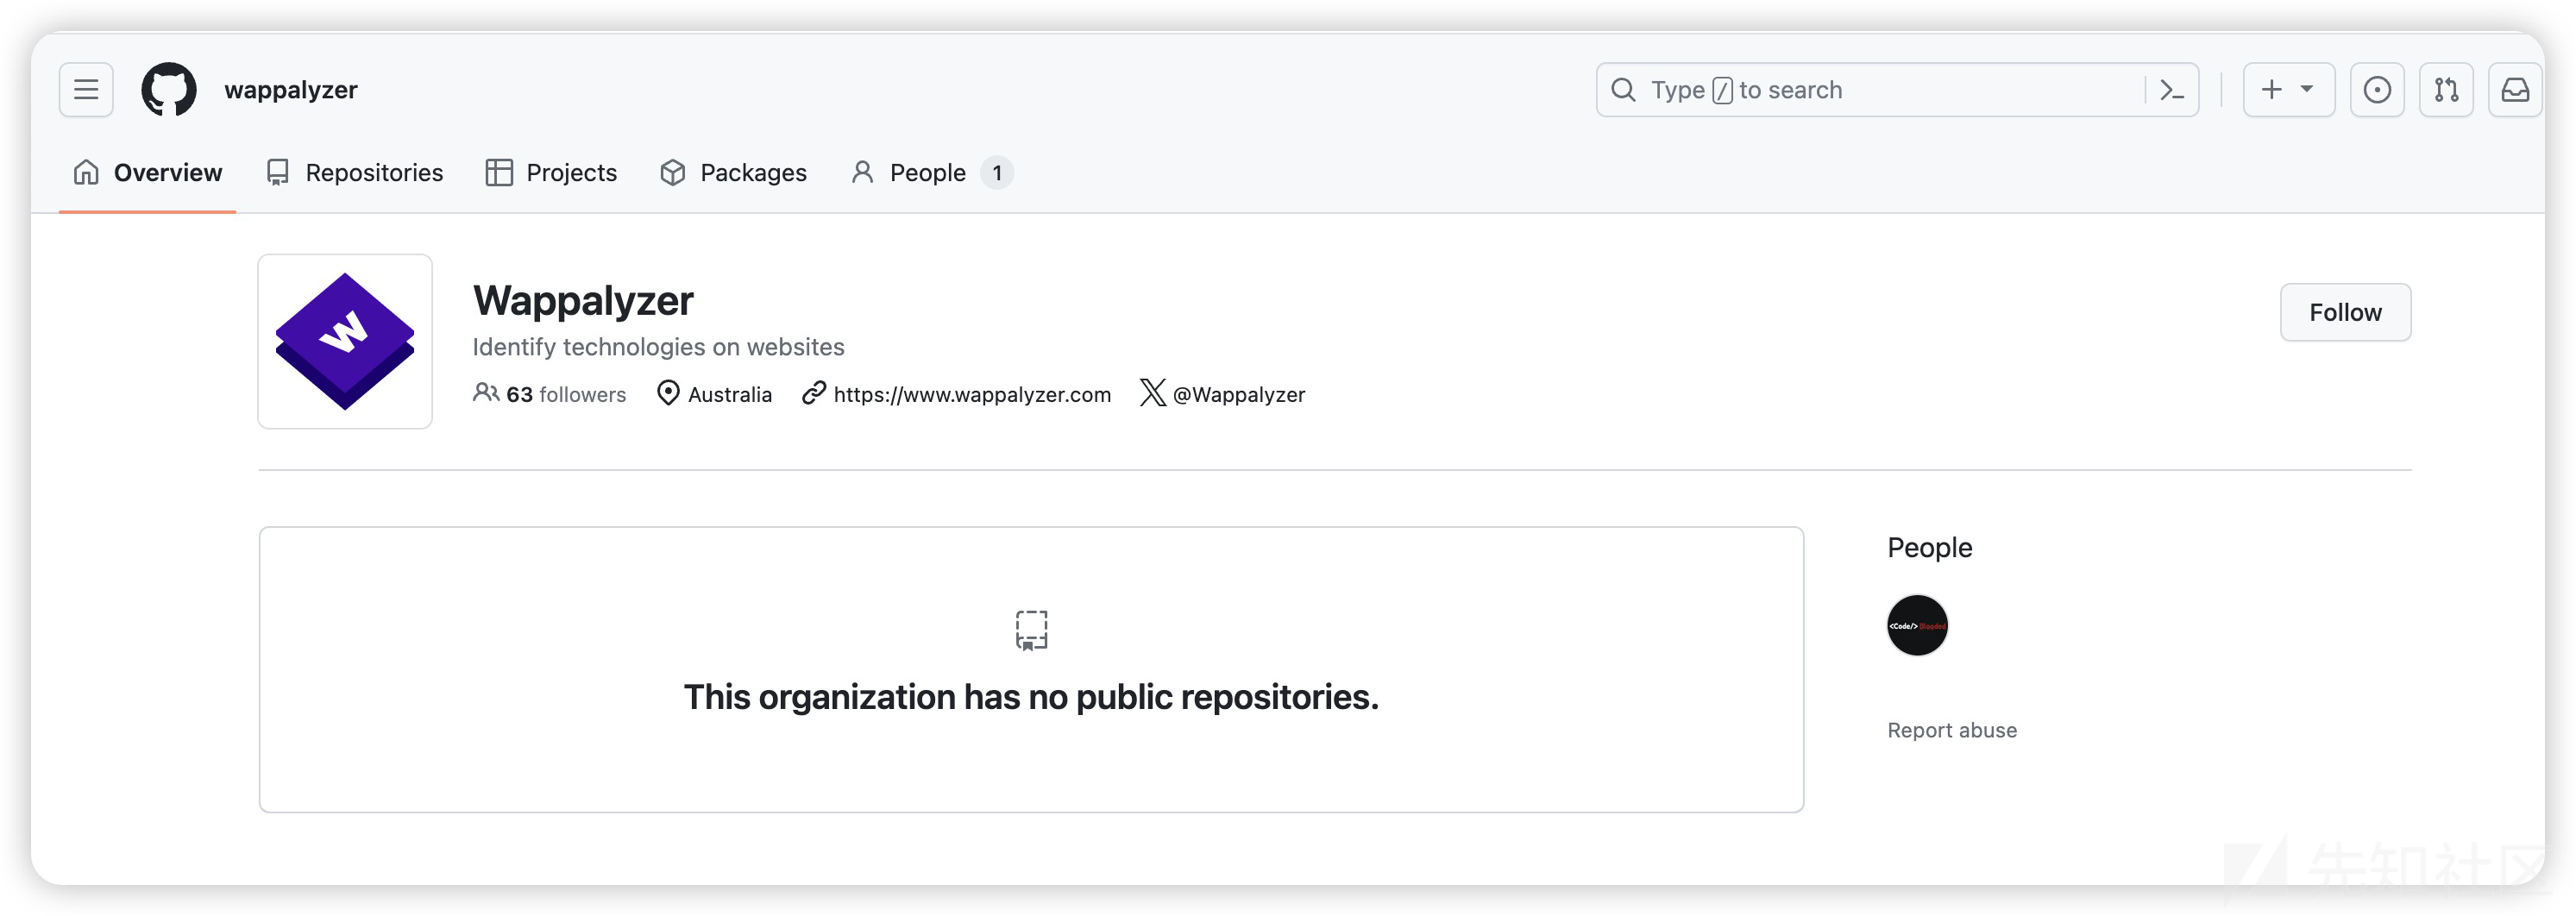The width and height of the screenshot is (2576, 916).
Task: Open the command palette icon in search bar
Action: (2171, 90)
